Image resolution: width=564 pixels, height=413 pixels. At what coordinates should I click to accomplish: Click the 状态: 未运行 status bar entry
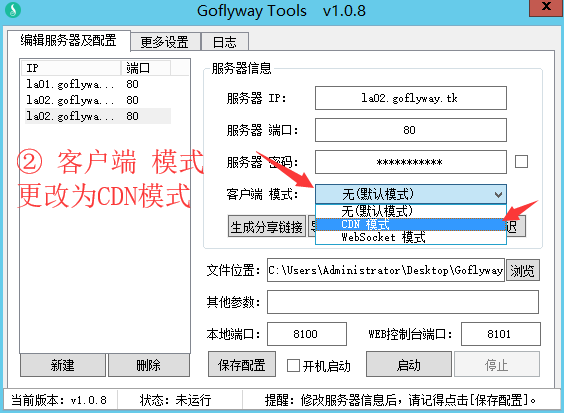point(175,400)
